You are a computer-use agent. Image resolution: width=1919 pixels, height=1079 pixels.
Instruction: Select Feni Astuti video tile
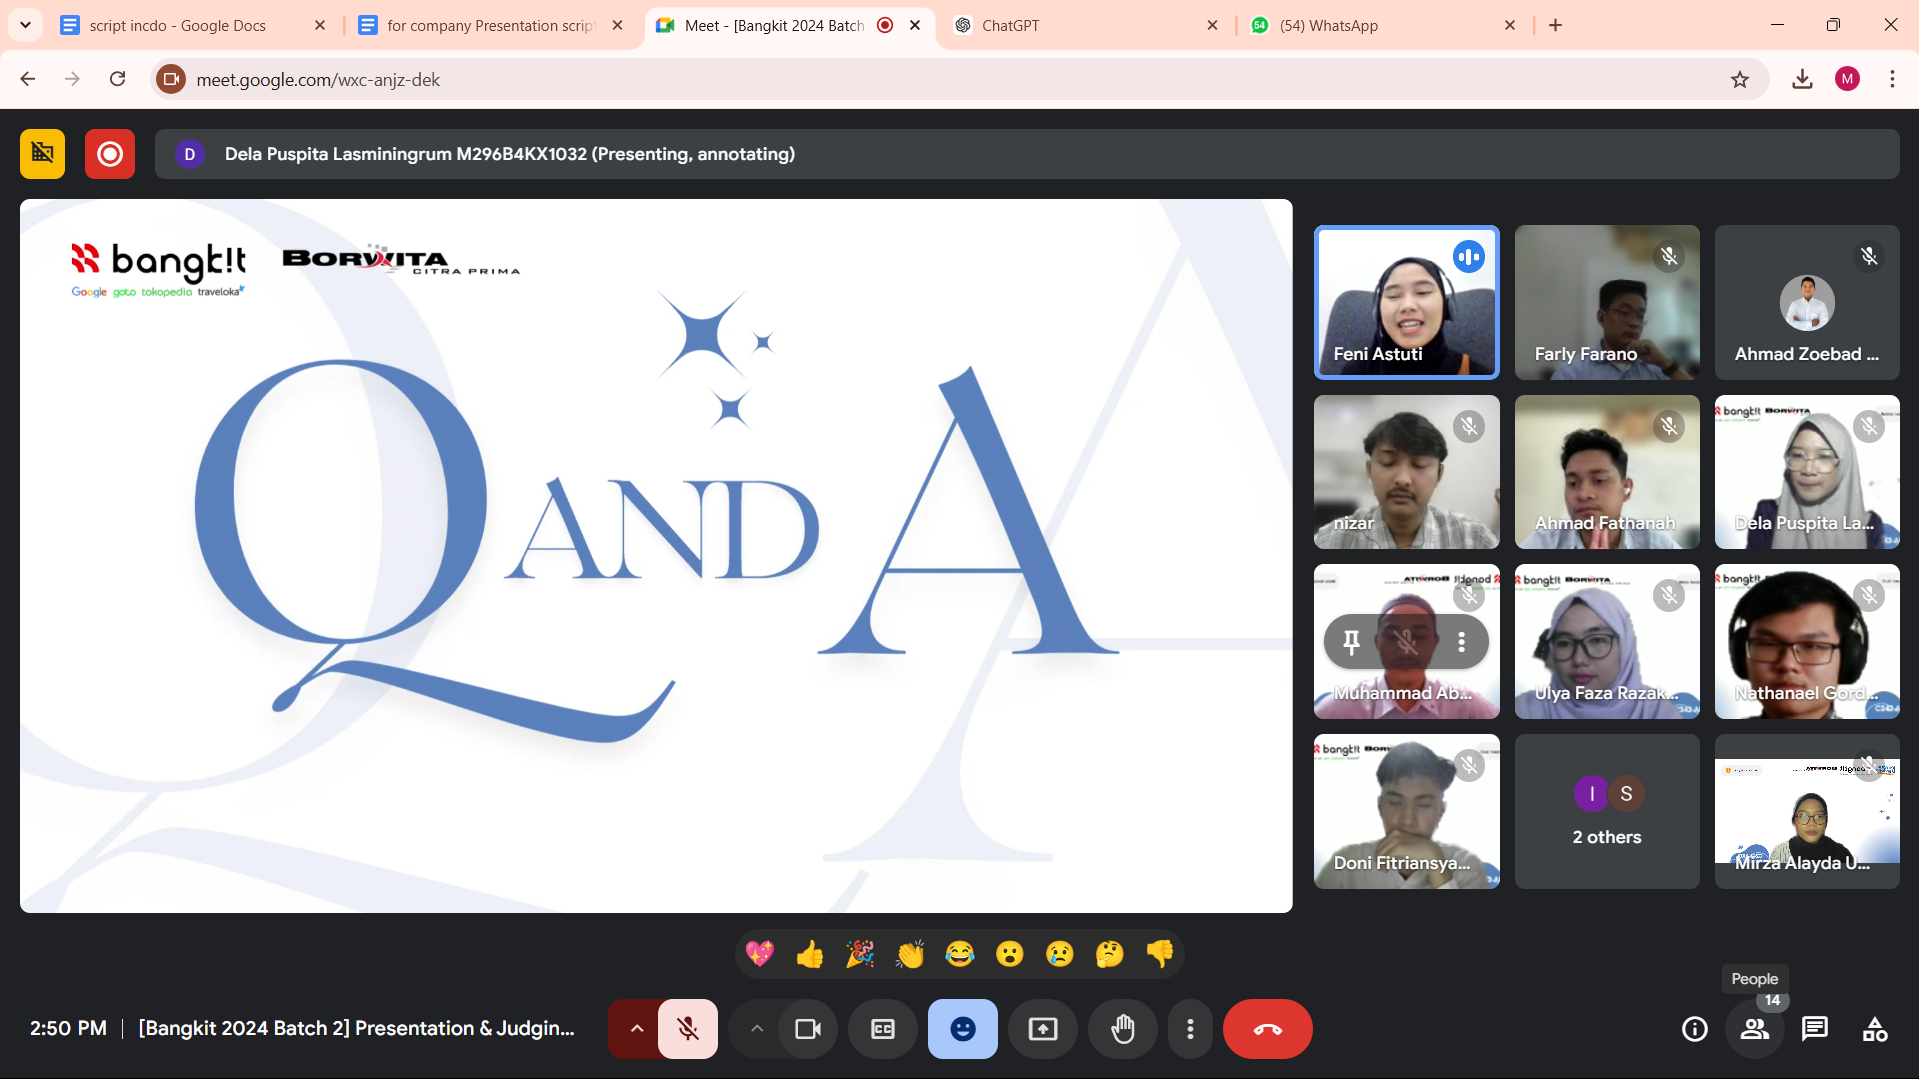click(x=1407, y=302)
